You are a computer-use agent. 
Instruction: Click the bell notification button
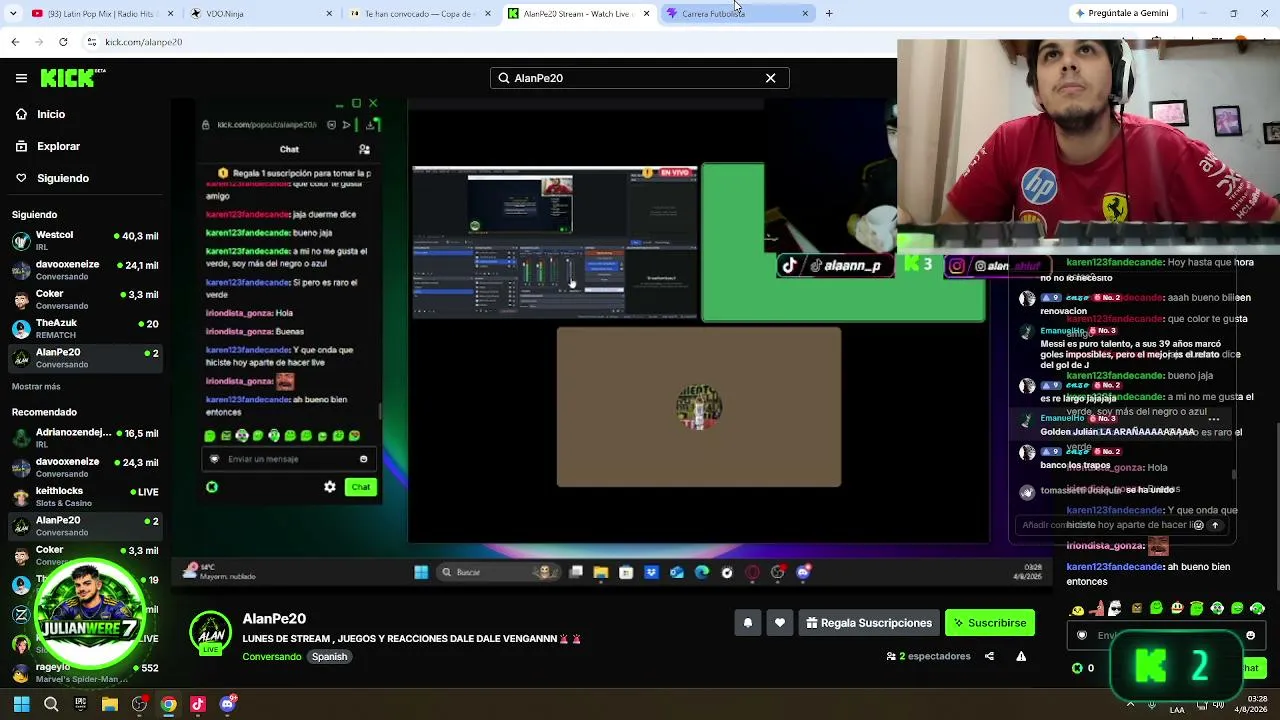coord(747,623)
